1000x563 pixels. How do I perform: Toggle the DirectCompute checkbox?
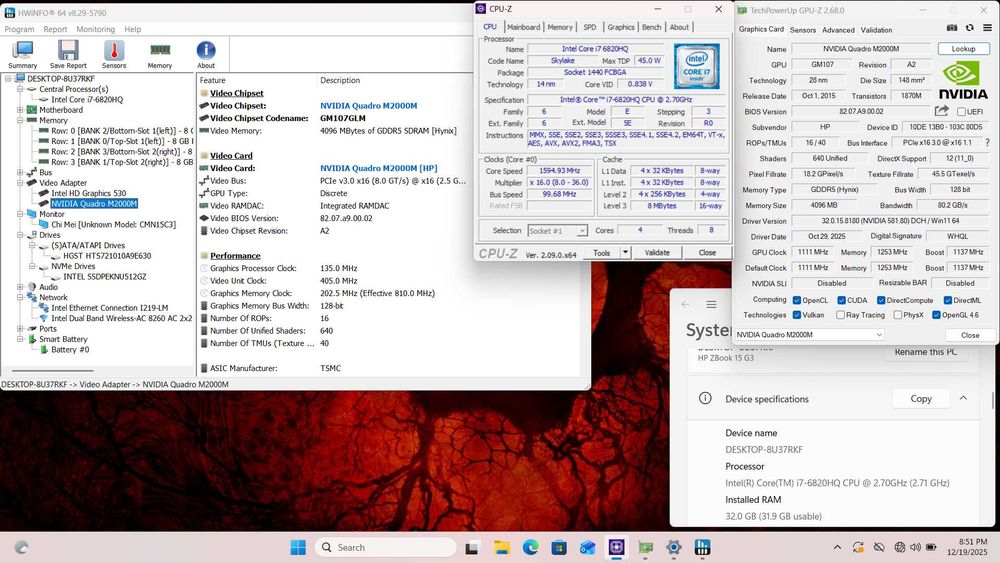point(881,300)
